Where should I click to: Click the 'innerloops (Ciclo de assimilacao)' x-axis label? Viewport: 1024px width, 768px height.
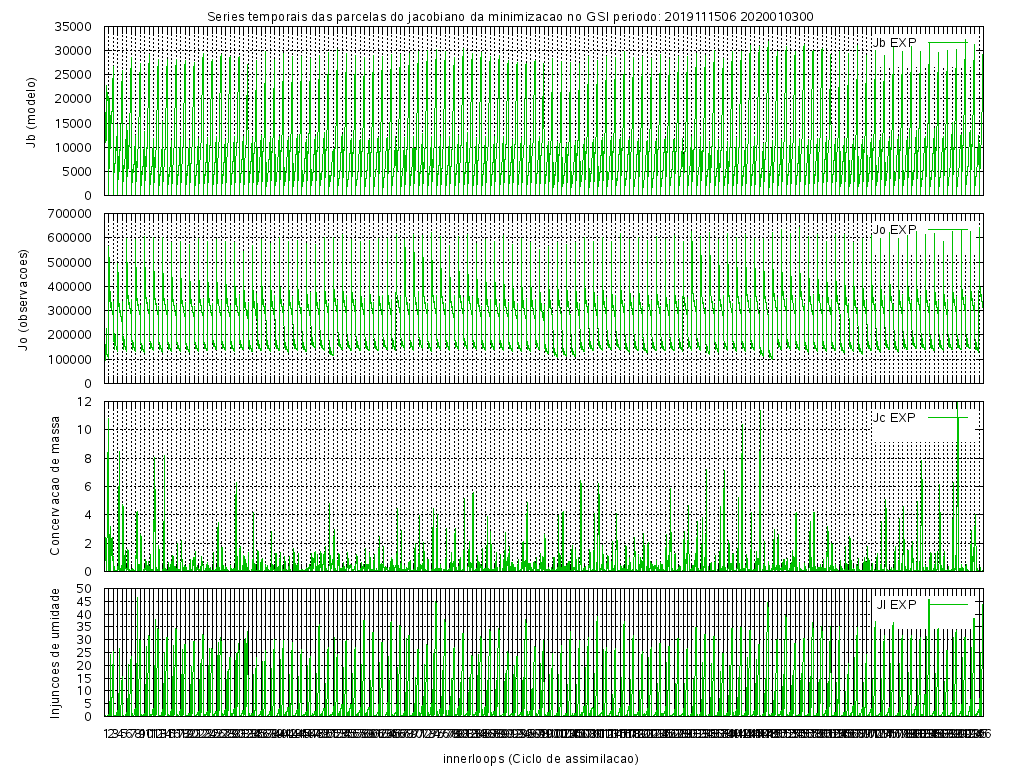pyautogui.click(x=540, y=758)
